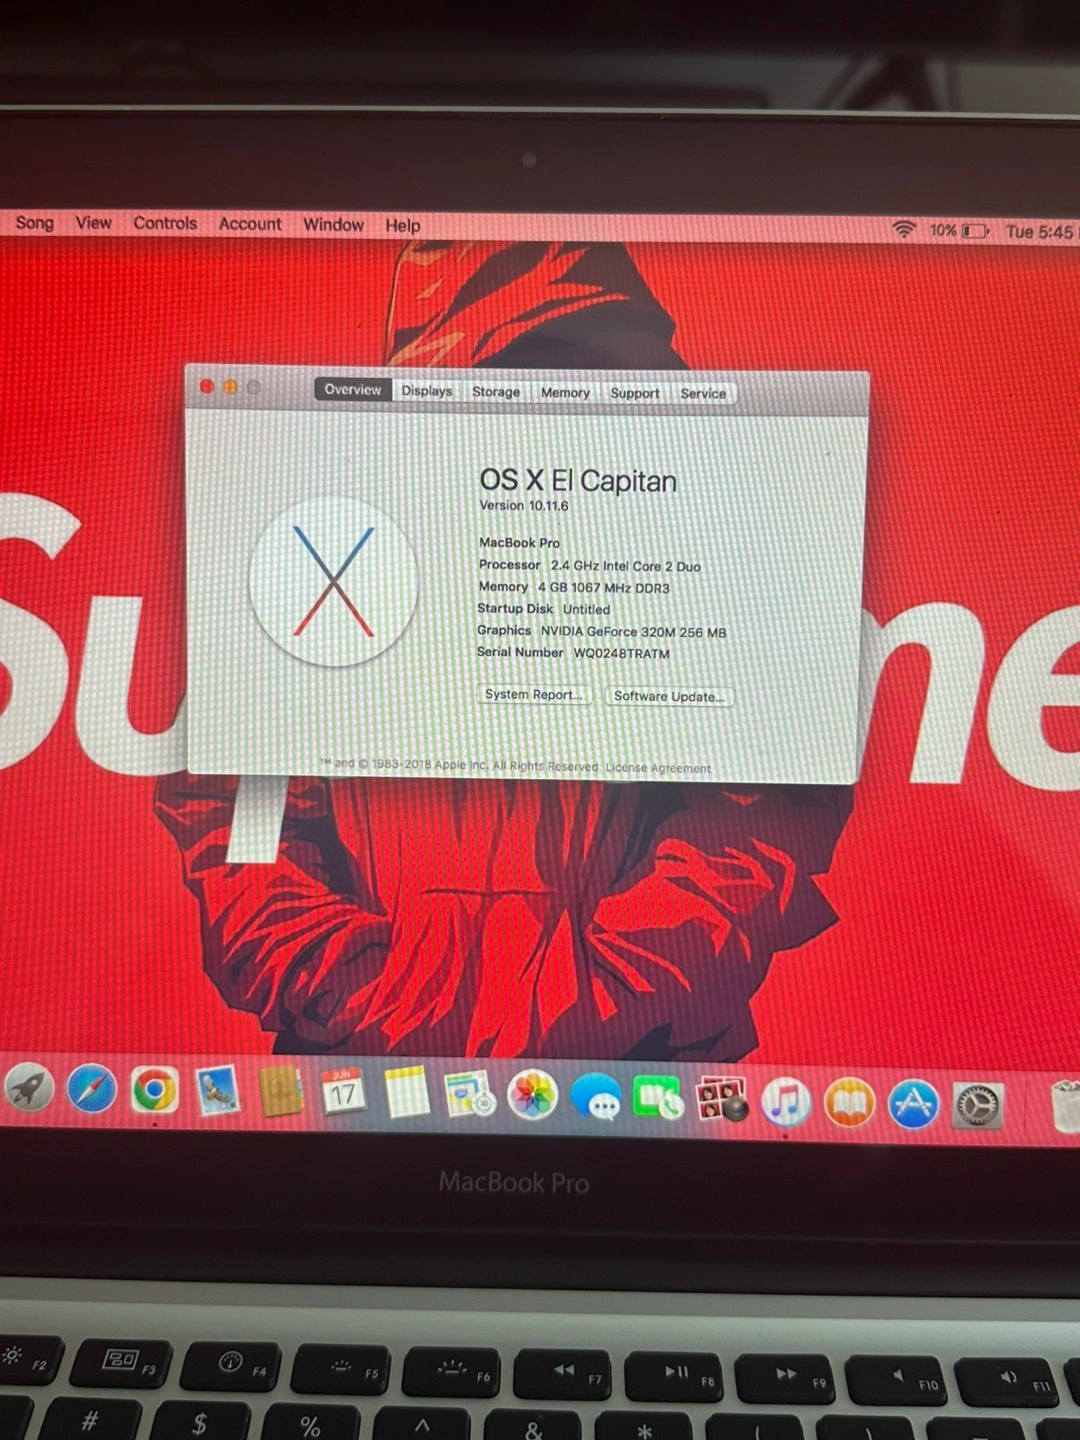Click the MacBook Pro model text in window

tap(519, 543)
